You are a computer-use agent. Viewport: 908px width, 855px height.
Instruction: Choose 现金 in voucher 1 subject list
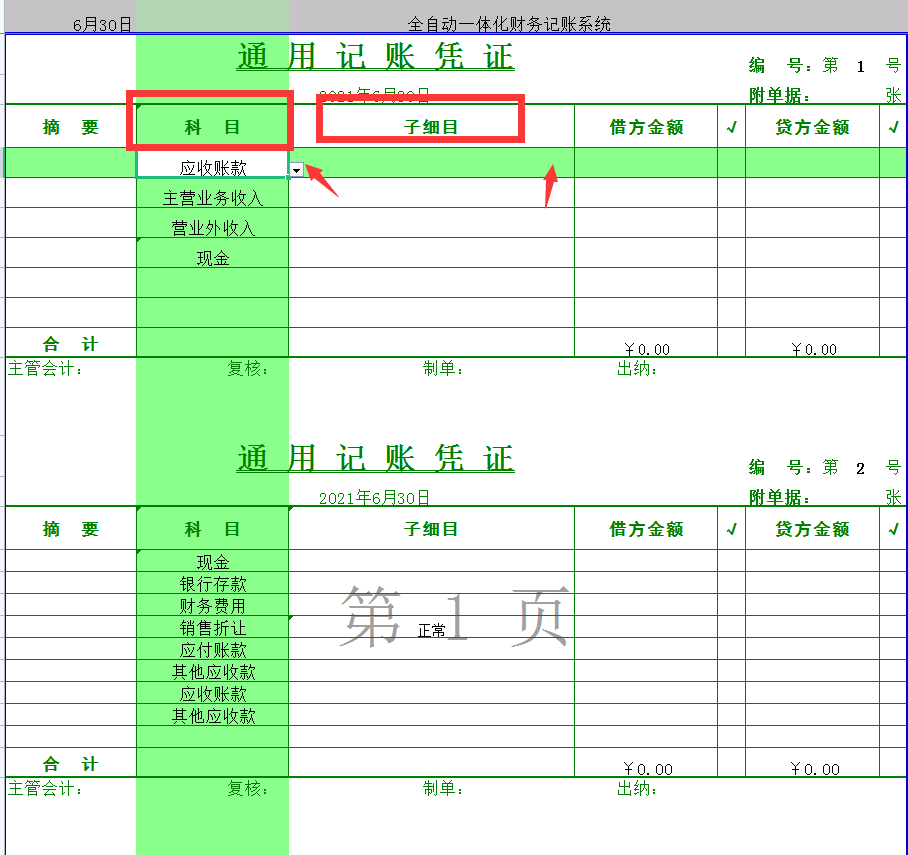(211, 256)
